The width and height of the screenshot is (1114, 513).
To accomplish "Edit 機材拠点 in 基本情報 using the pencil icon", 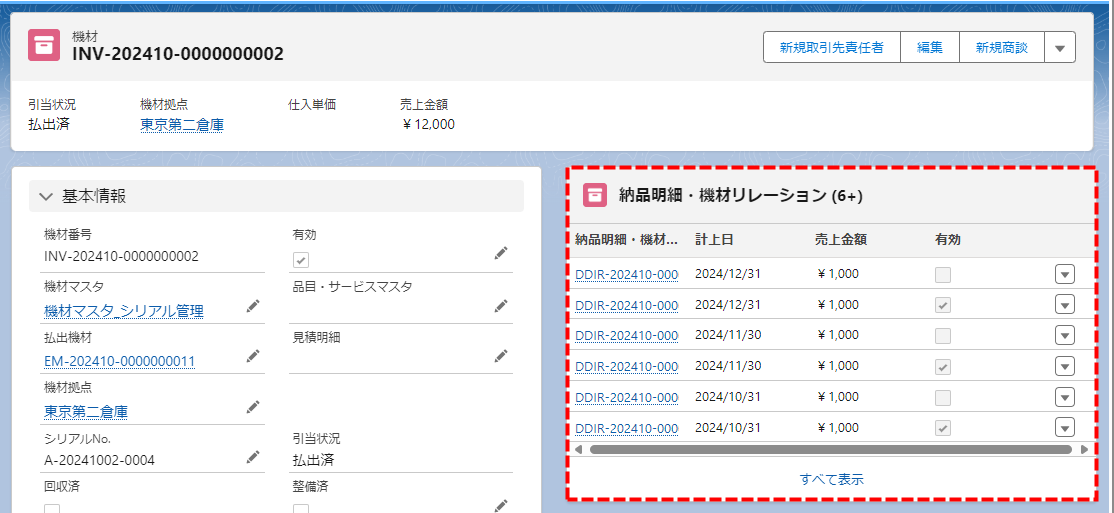I will click(253, 407).
